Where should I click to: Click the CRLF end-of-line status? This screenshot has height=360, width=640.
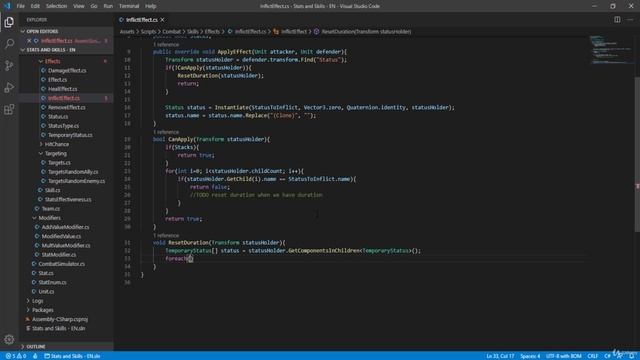pos(593,356)
